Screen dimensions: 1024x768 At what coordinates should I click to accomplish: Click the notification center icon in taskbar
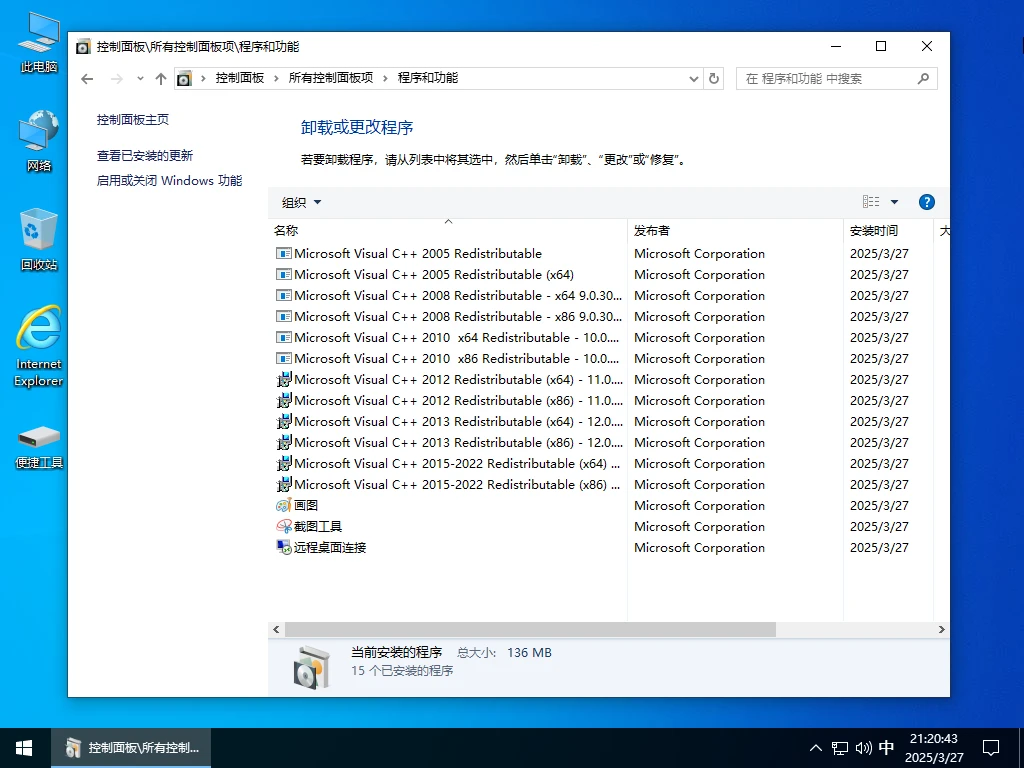pos(991,747)
